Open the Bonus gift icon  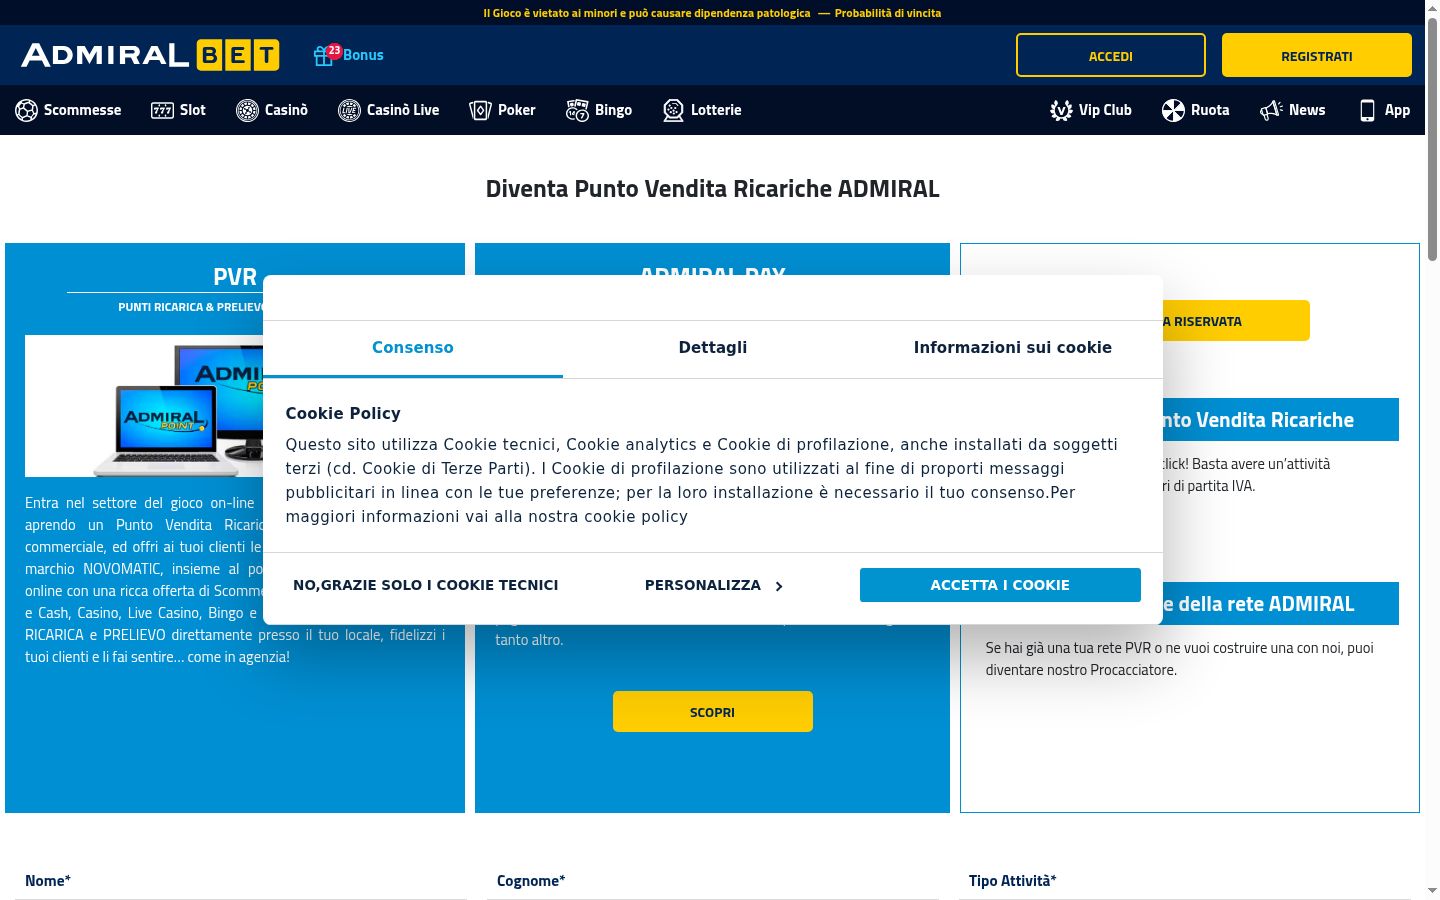(x=323, y=56)
